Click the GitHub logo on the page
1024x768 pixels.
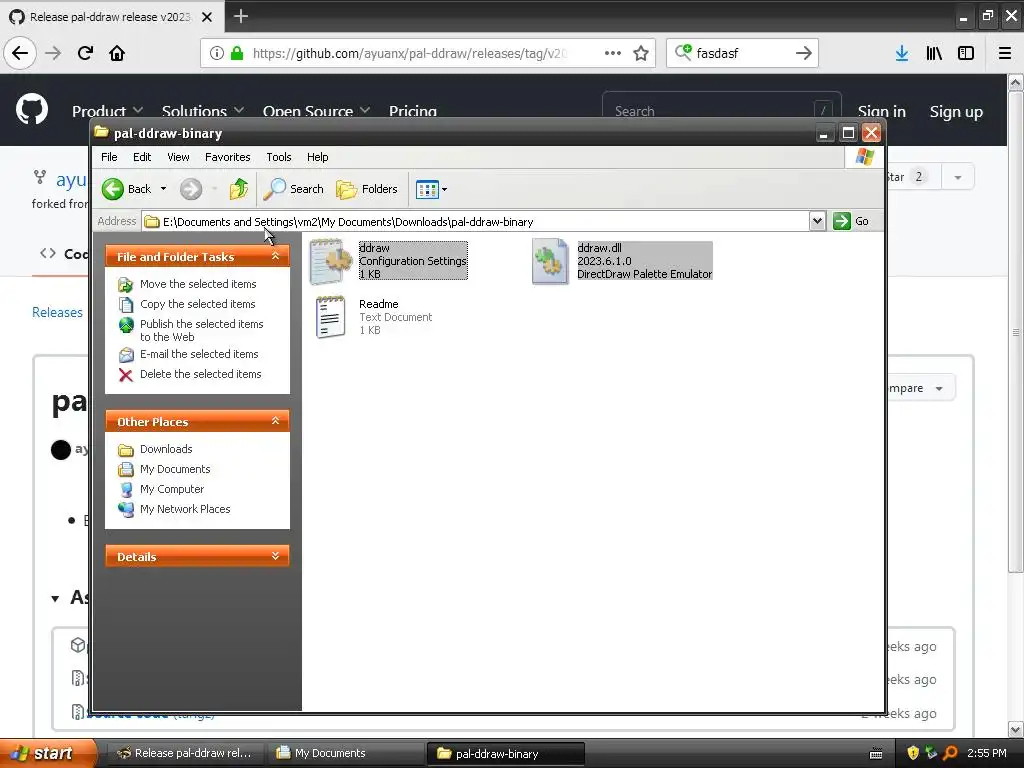[32, 109]
